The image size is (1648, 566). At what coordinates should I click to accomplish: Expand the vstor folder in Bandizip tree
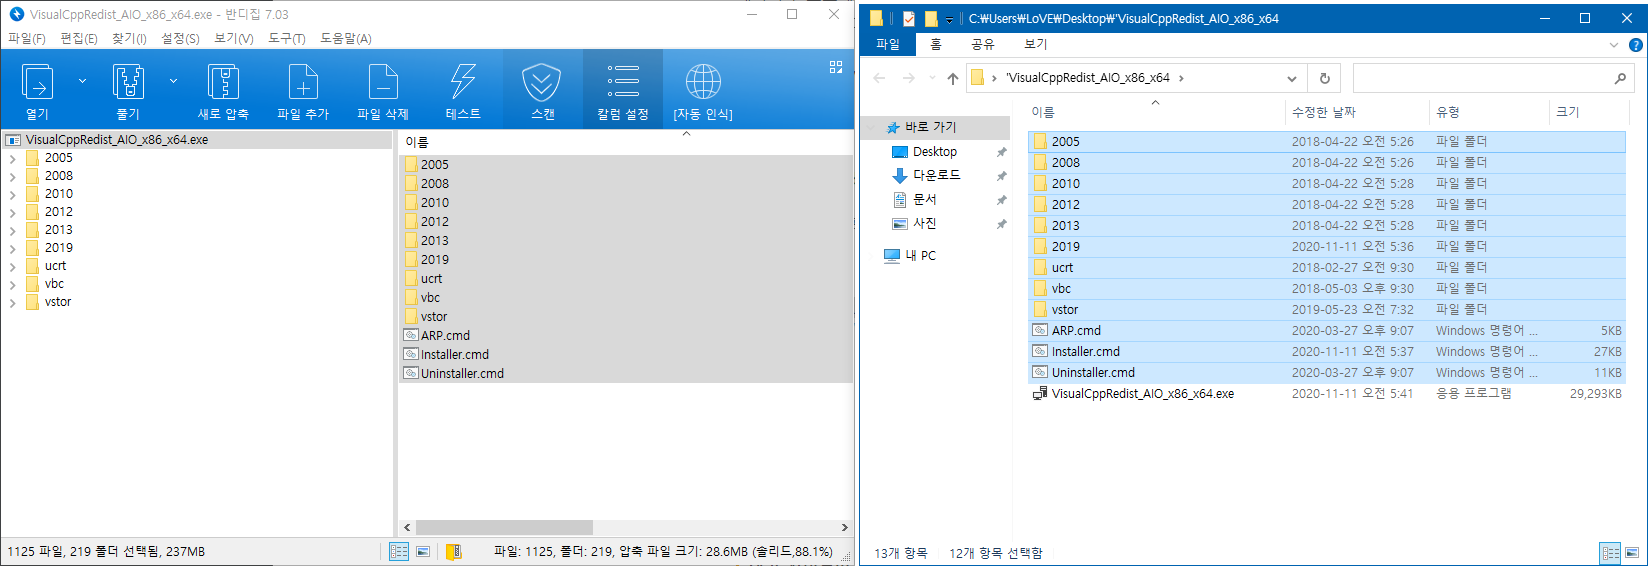point(12,302)
